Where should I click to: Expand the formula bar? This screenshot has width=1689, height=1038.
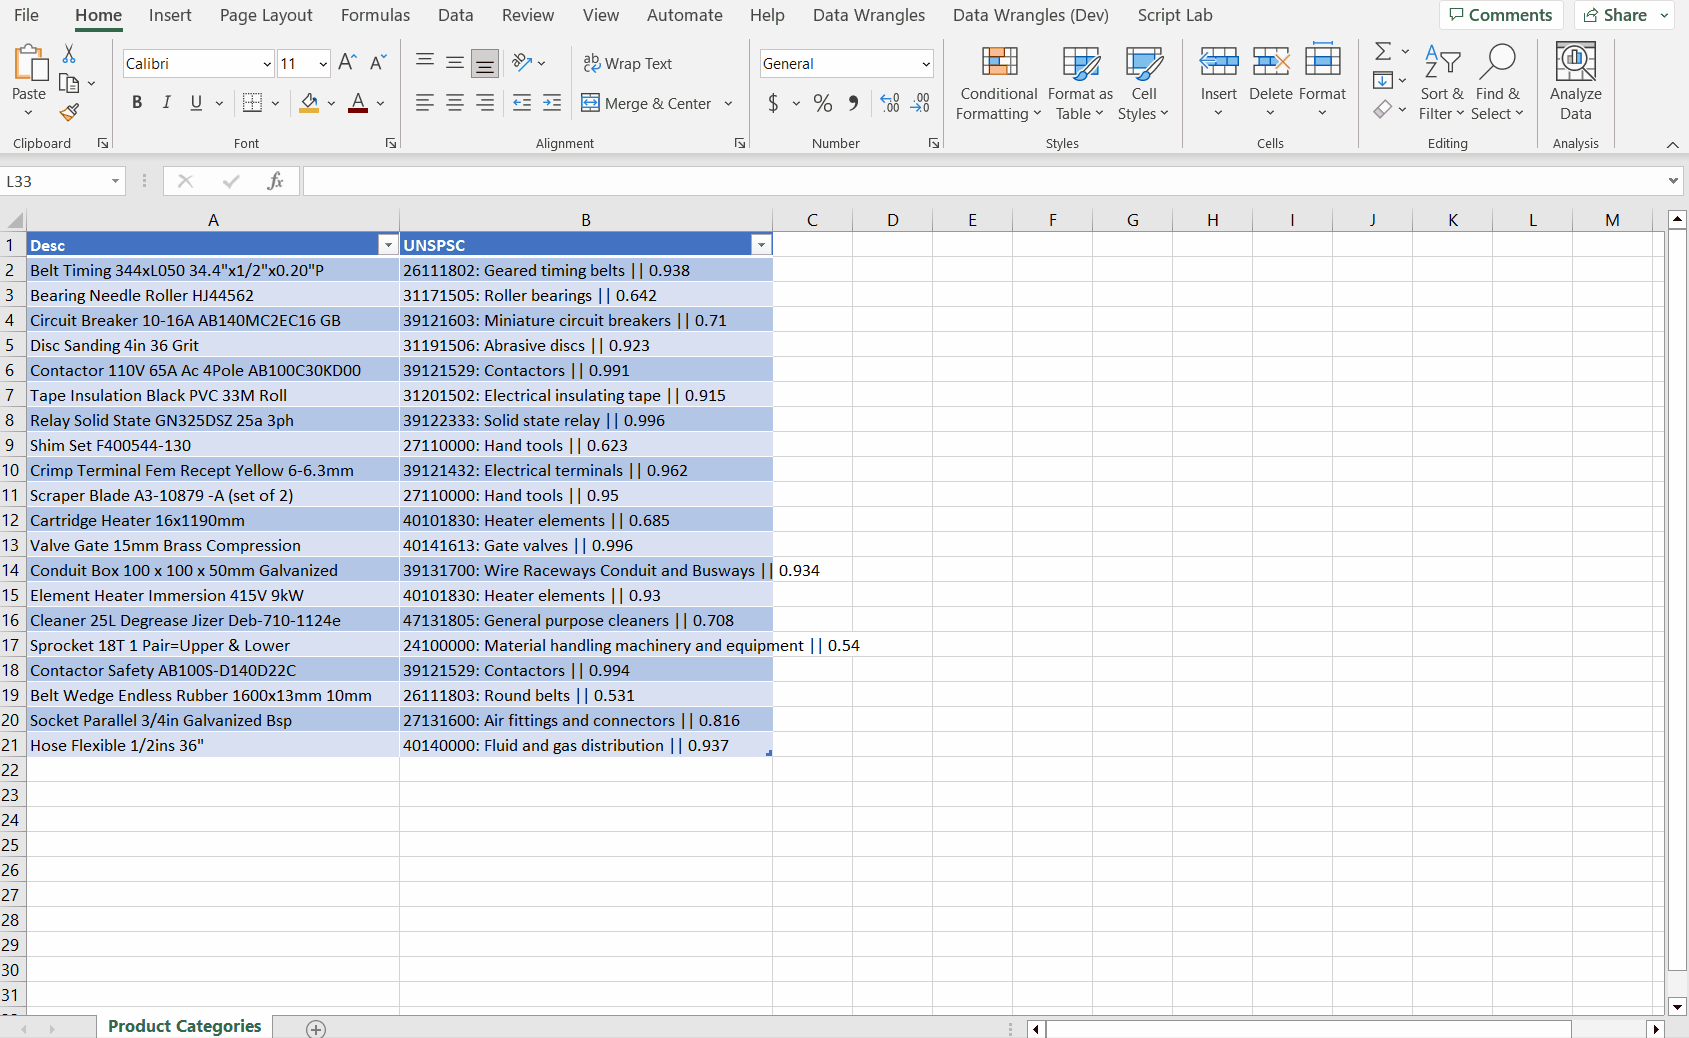(1673, 181)
